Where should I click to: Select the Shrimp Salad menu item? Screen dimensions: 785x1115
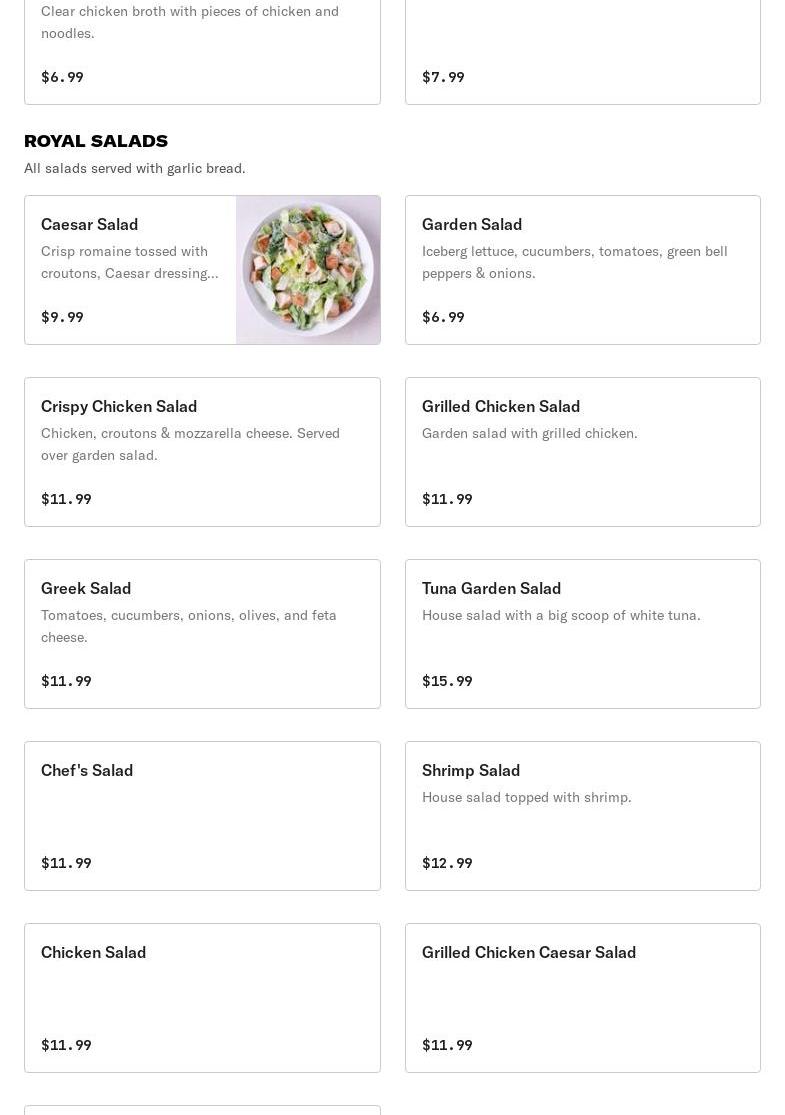click(x=582, y=816)
